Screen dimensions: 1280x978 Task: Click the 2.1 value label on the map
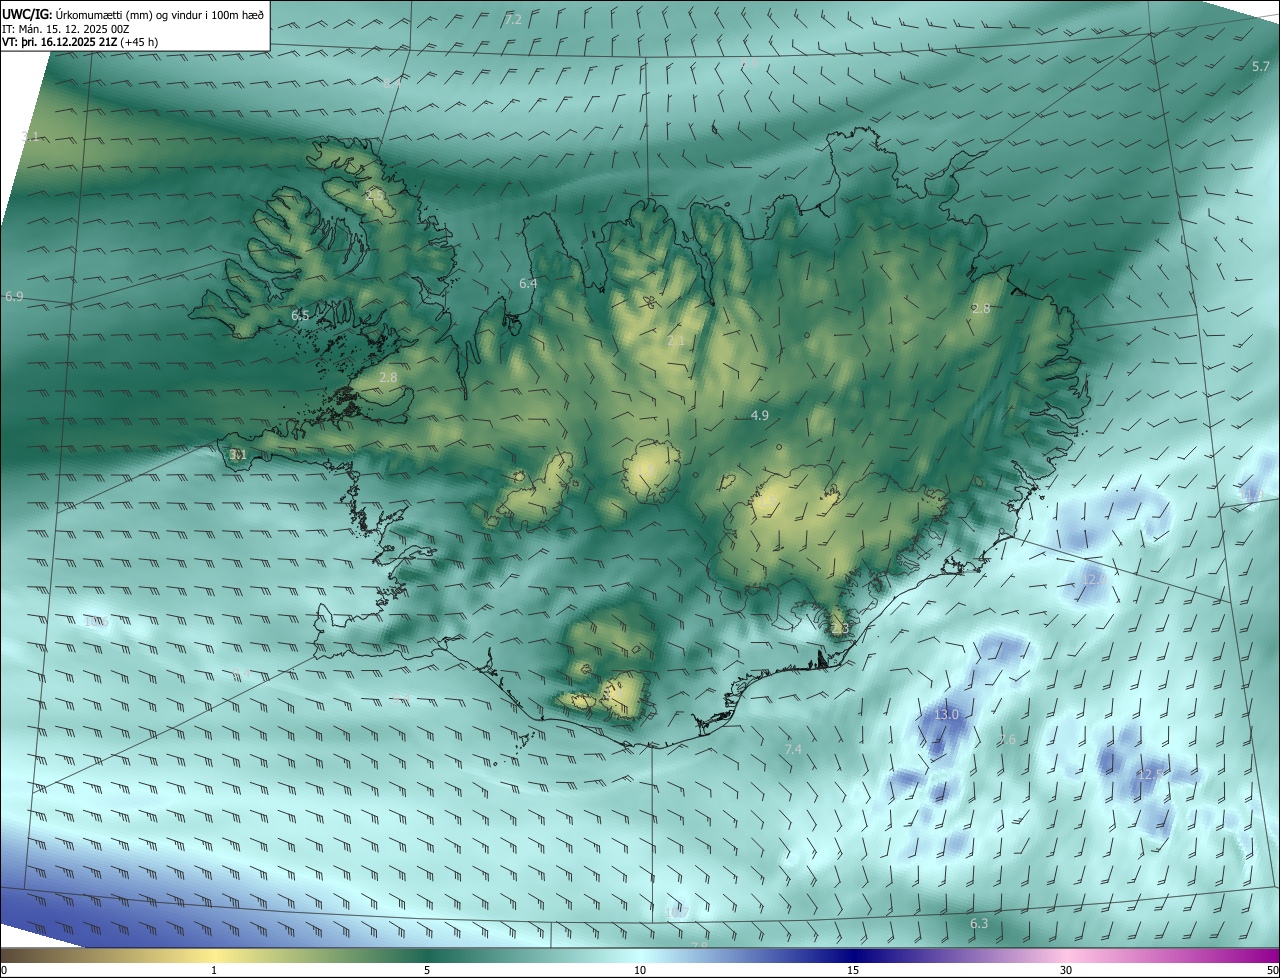676,341
